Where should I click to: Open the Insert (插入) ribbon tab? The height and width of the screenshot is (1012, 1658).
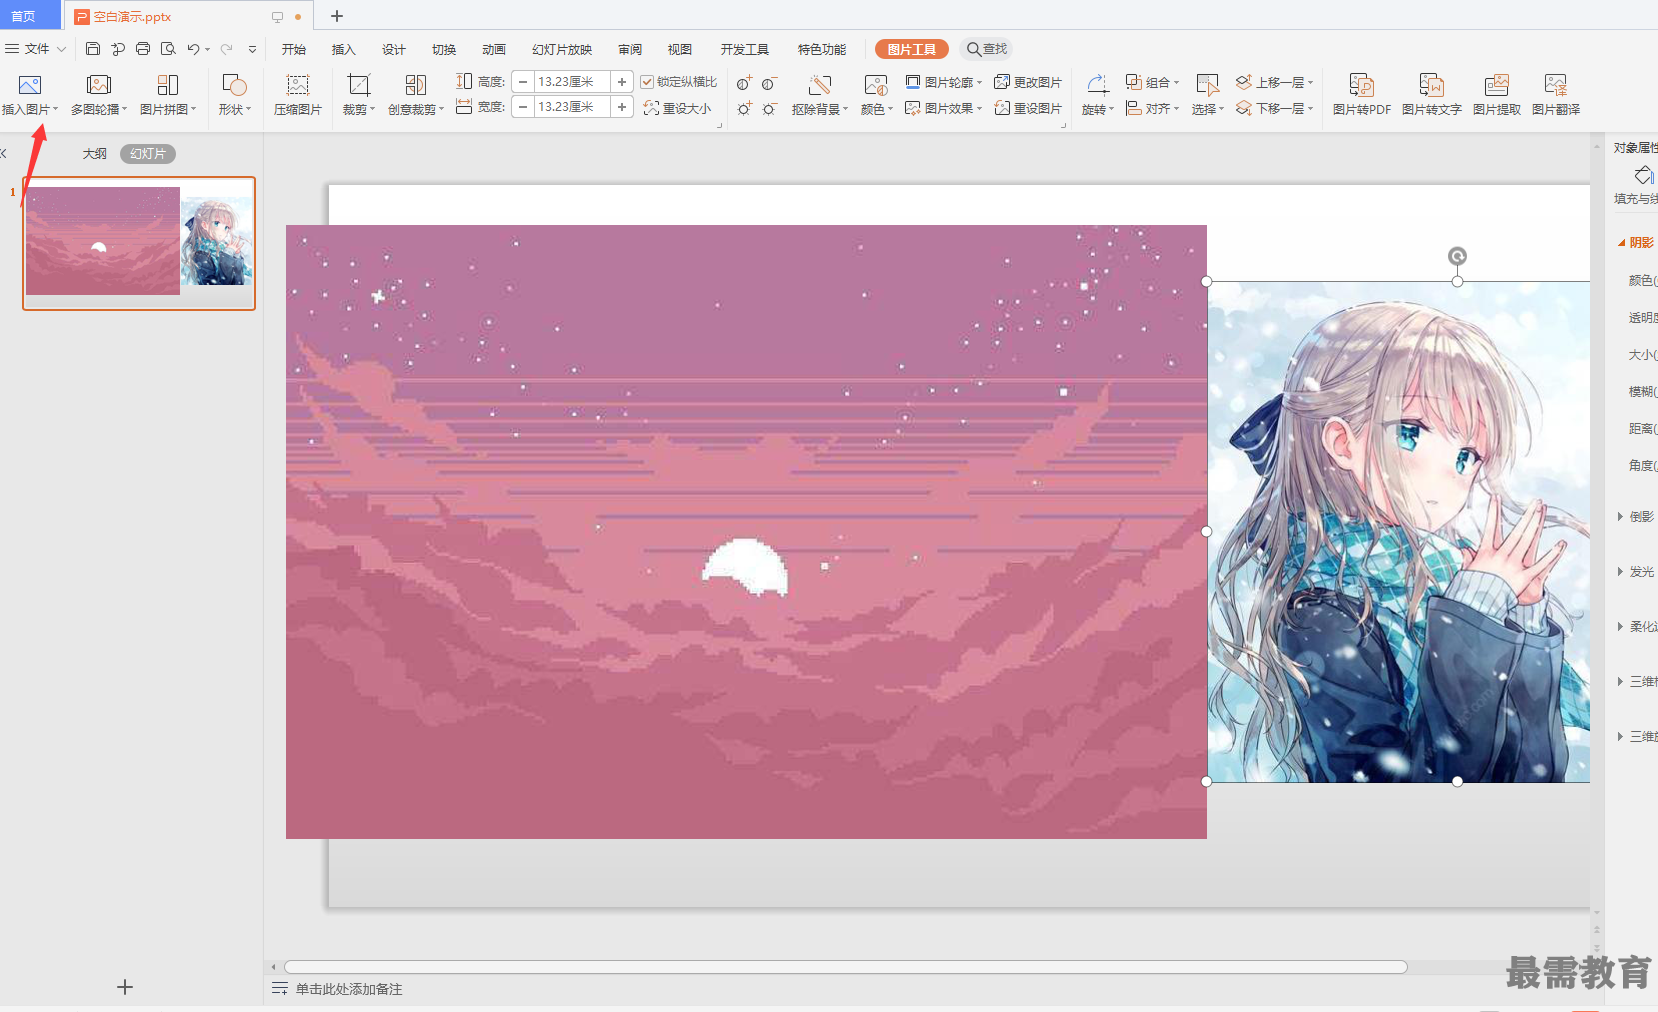(344, 49)
